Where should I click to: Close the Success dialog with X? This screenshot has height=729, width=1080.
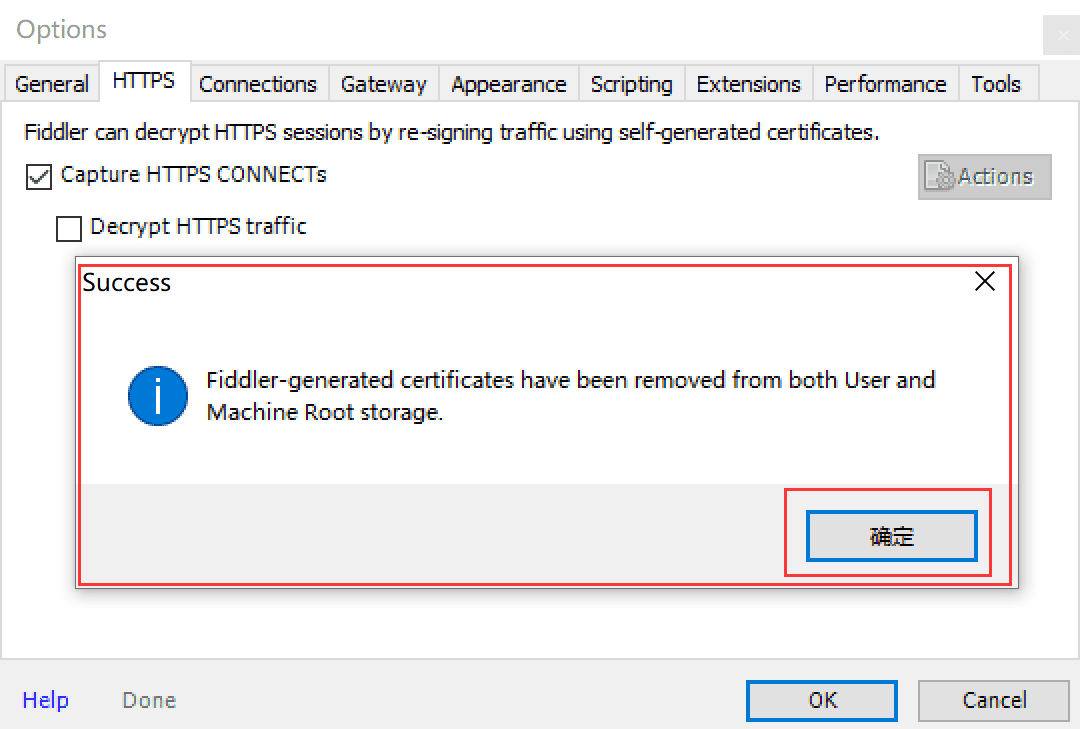tap(985, 281)
